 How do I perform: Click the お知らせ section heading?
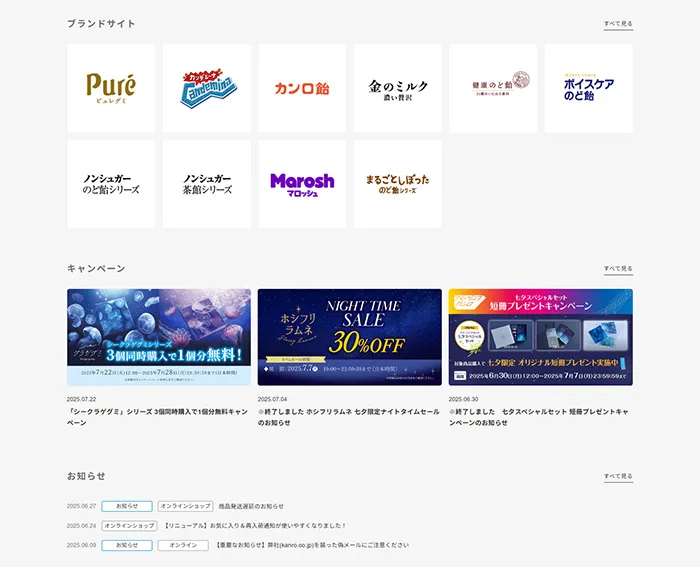[86, 476]
